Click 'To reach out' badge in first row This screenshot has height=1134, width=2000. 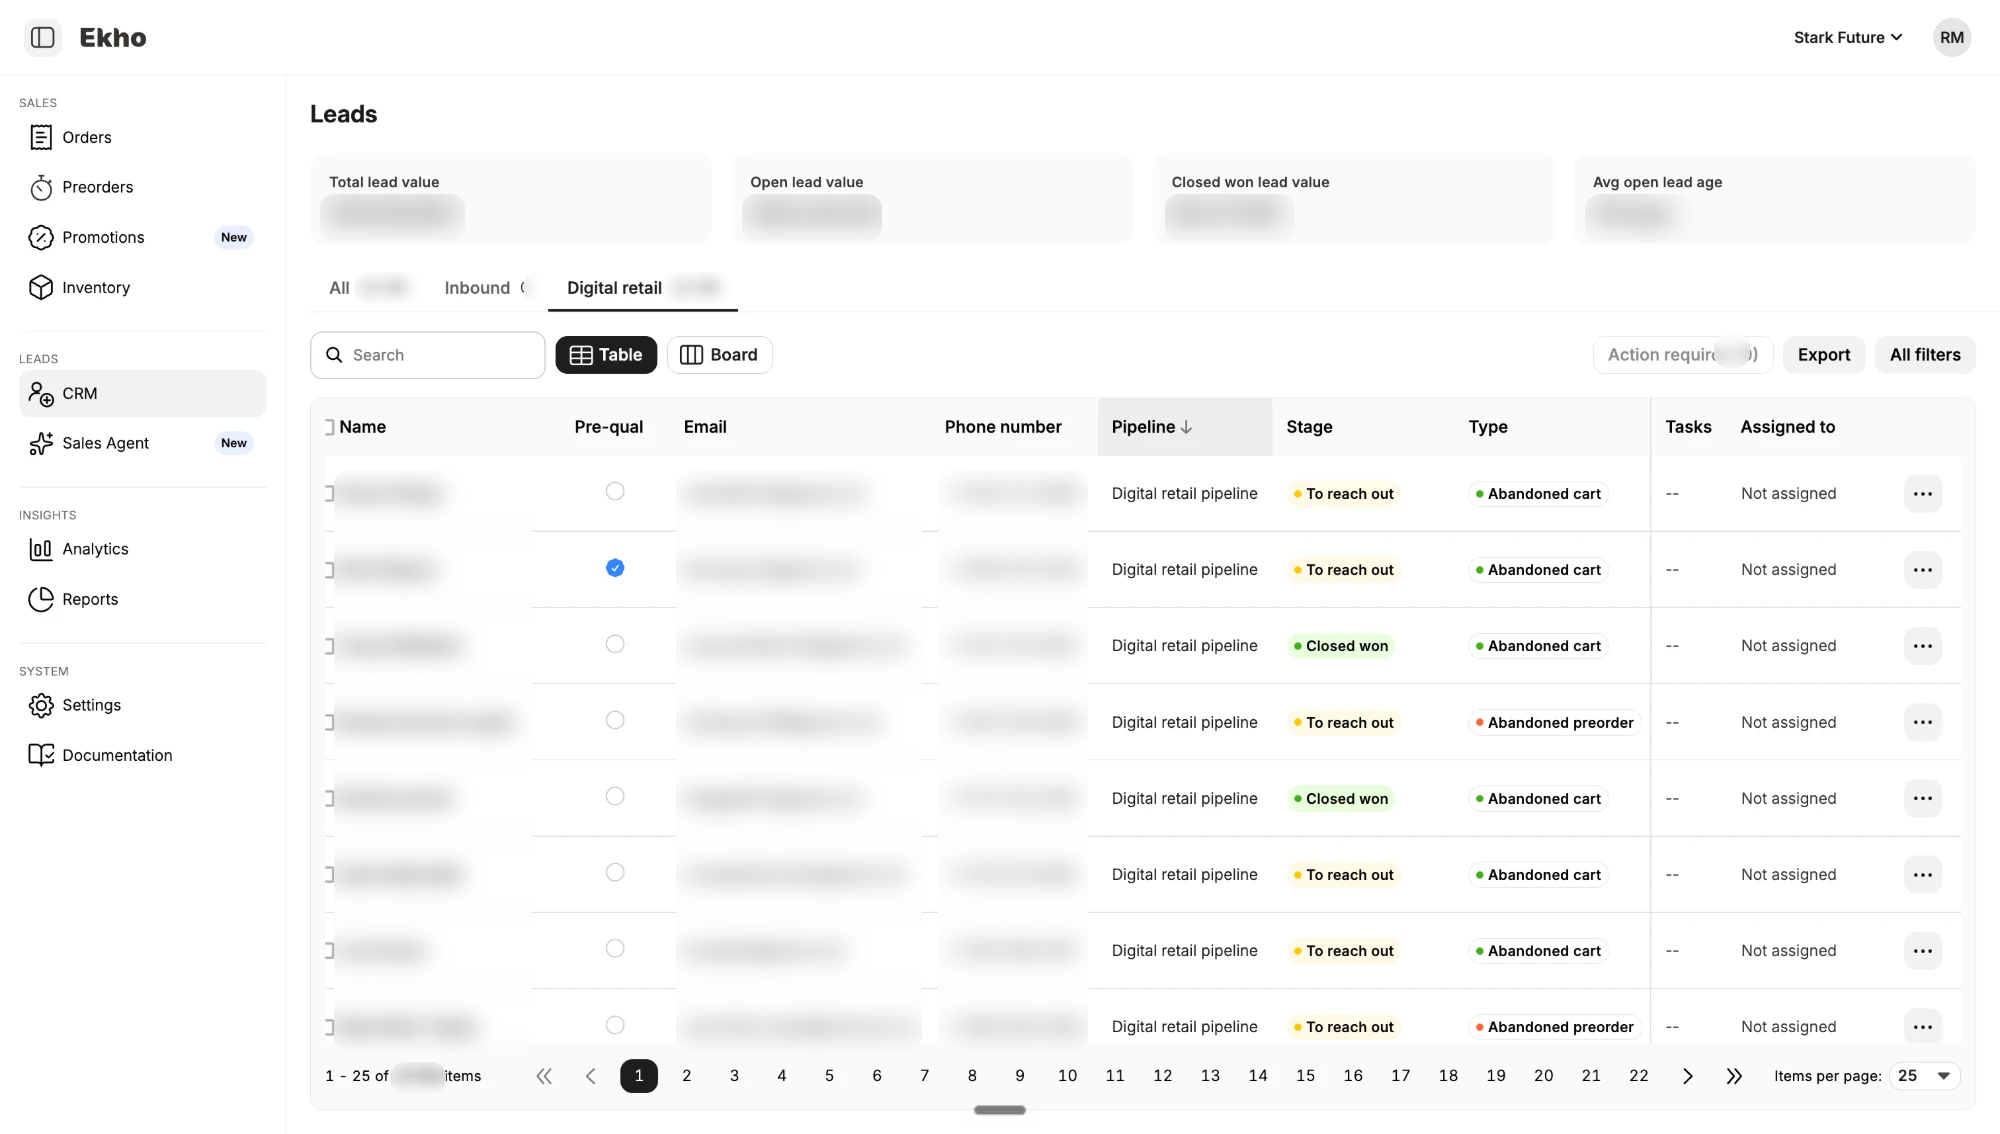pyautogui.click(x=1343, y=494)
